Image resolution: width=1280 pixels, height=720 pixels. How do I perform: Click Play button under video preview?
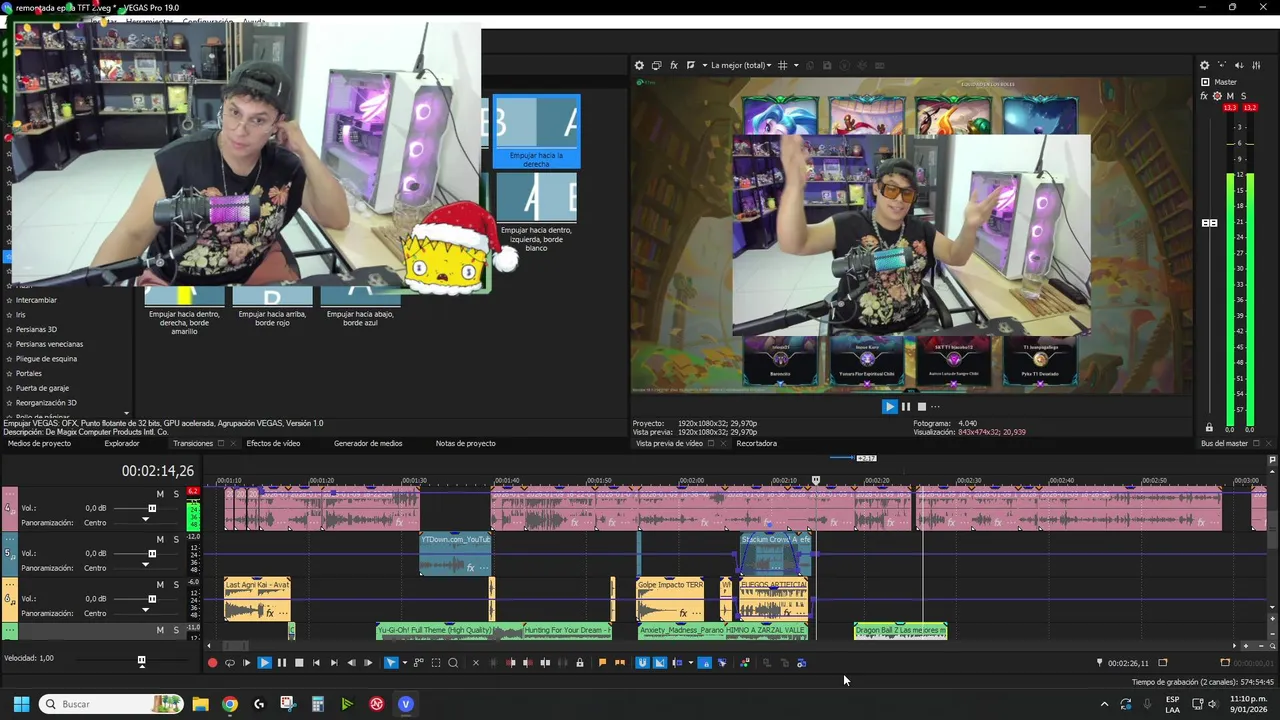click(x=889, y=406)
